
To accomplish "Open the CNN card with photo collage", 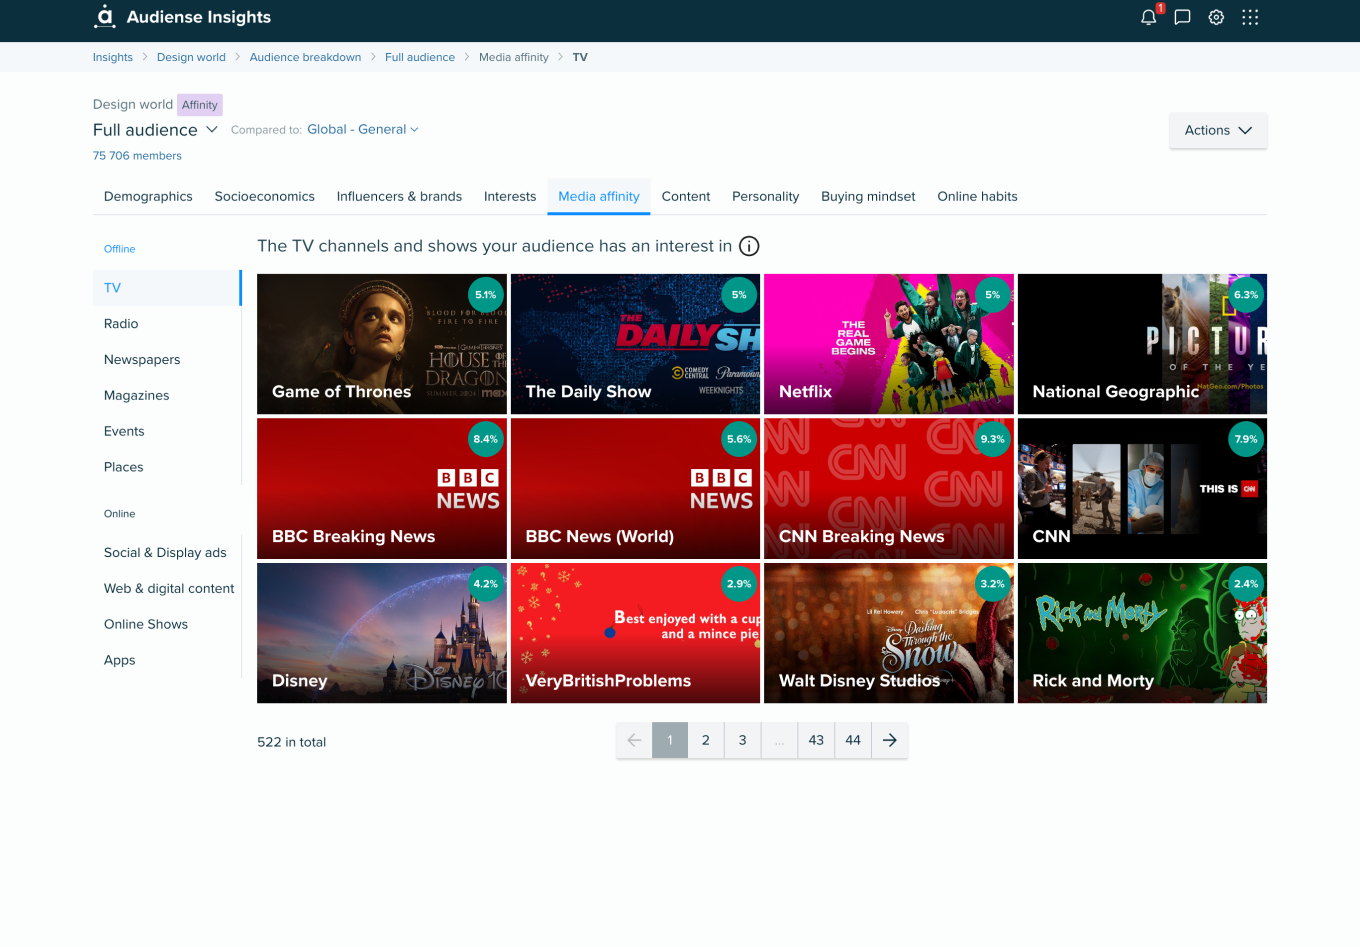I will click(1142, 489).
